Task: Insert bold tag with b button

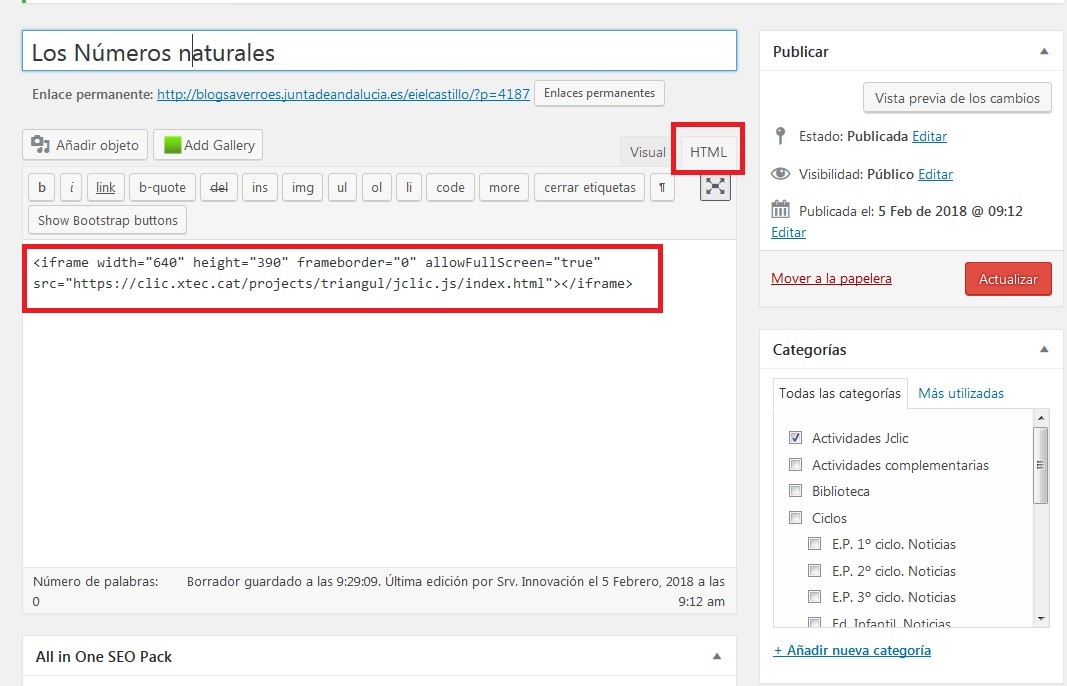Action: tap(42, 188)
